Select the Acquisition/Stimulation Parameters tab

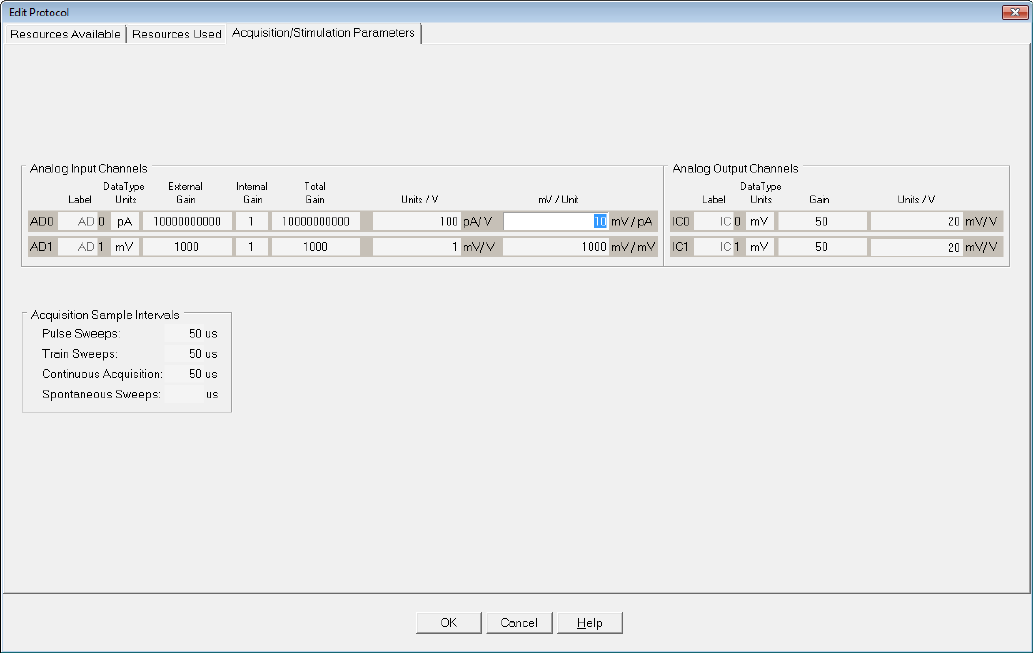pyautogui.click(x=323, y=33)
